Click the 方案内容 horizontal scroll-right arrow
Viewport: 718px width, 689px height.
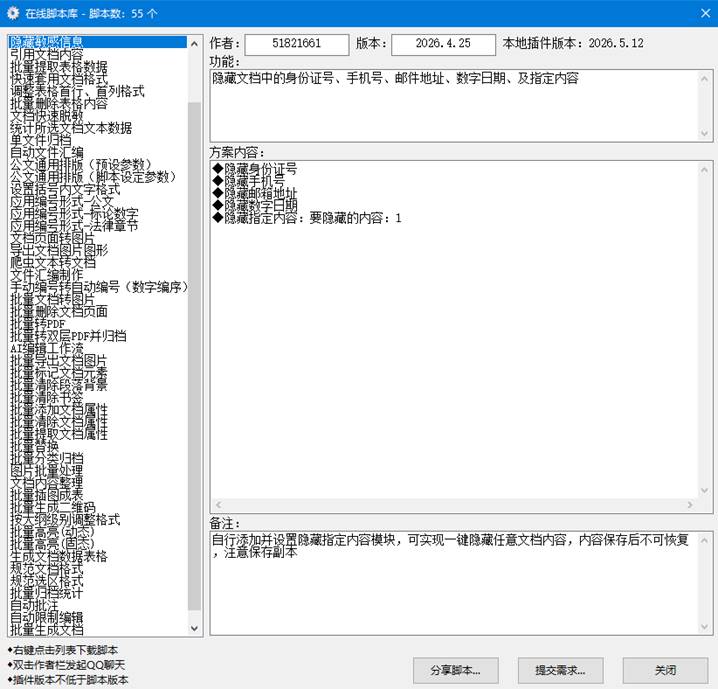690,505
